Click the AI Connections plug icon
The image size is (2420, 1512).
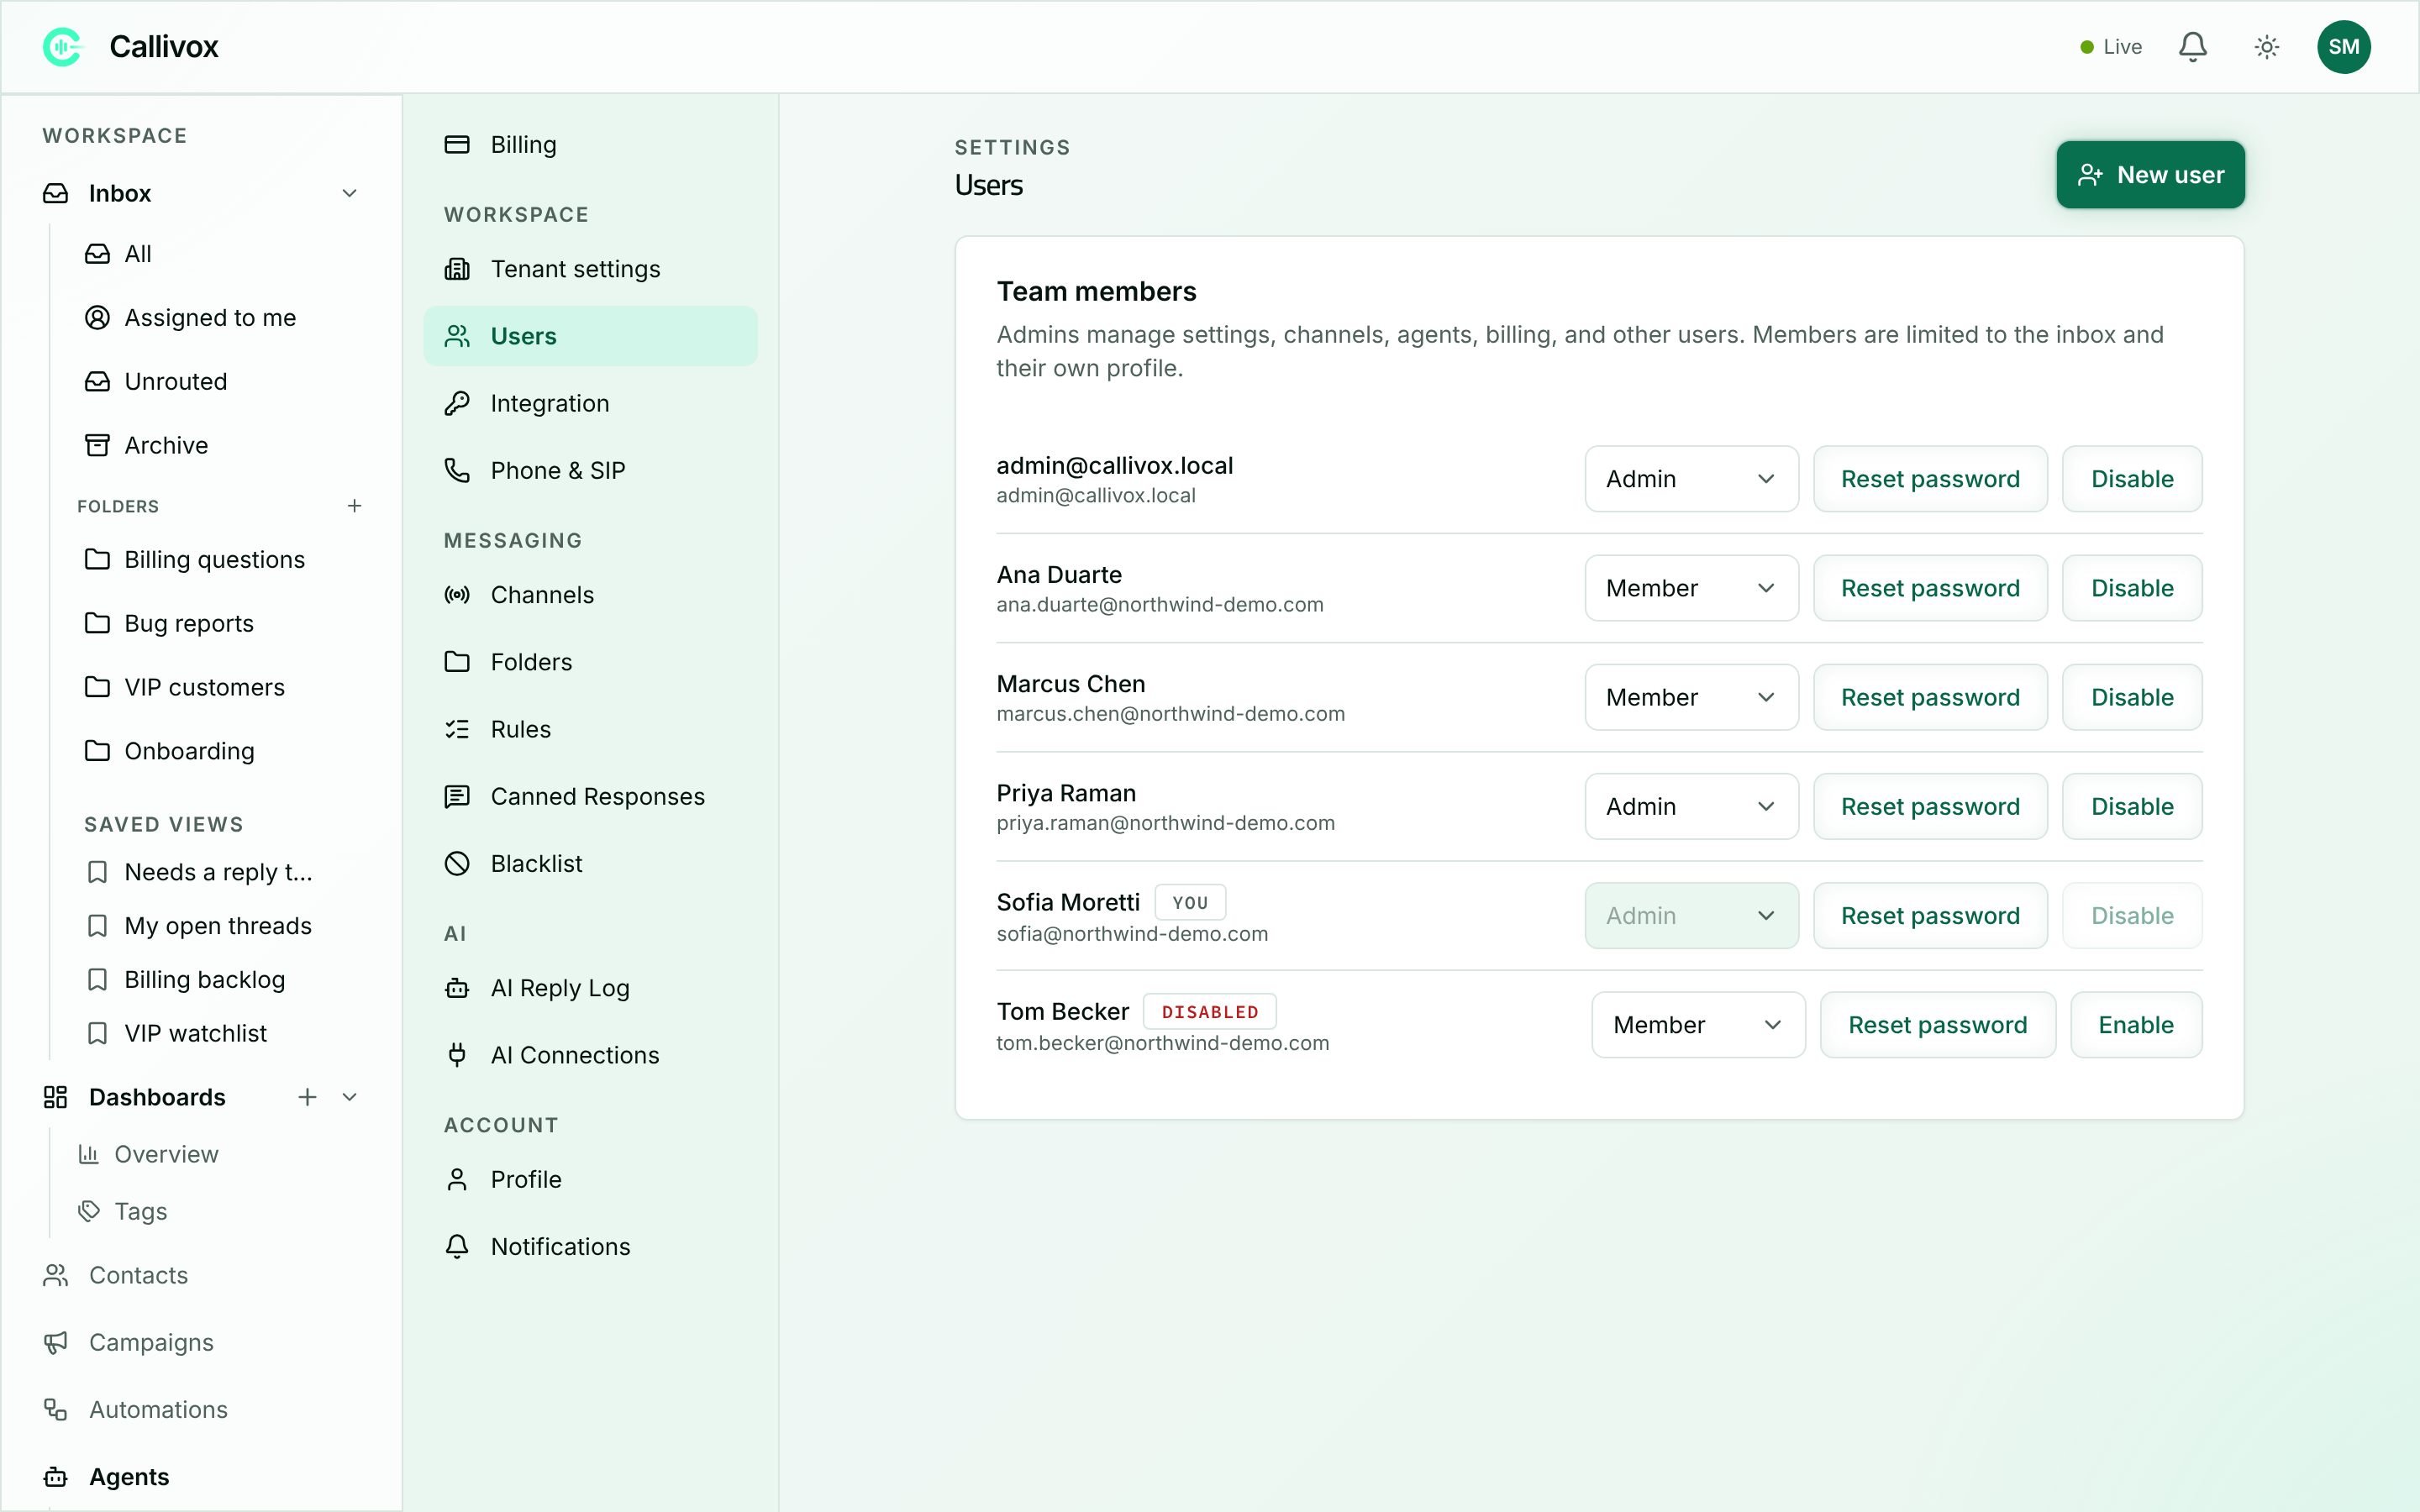457,1055
